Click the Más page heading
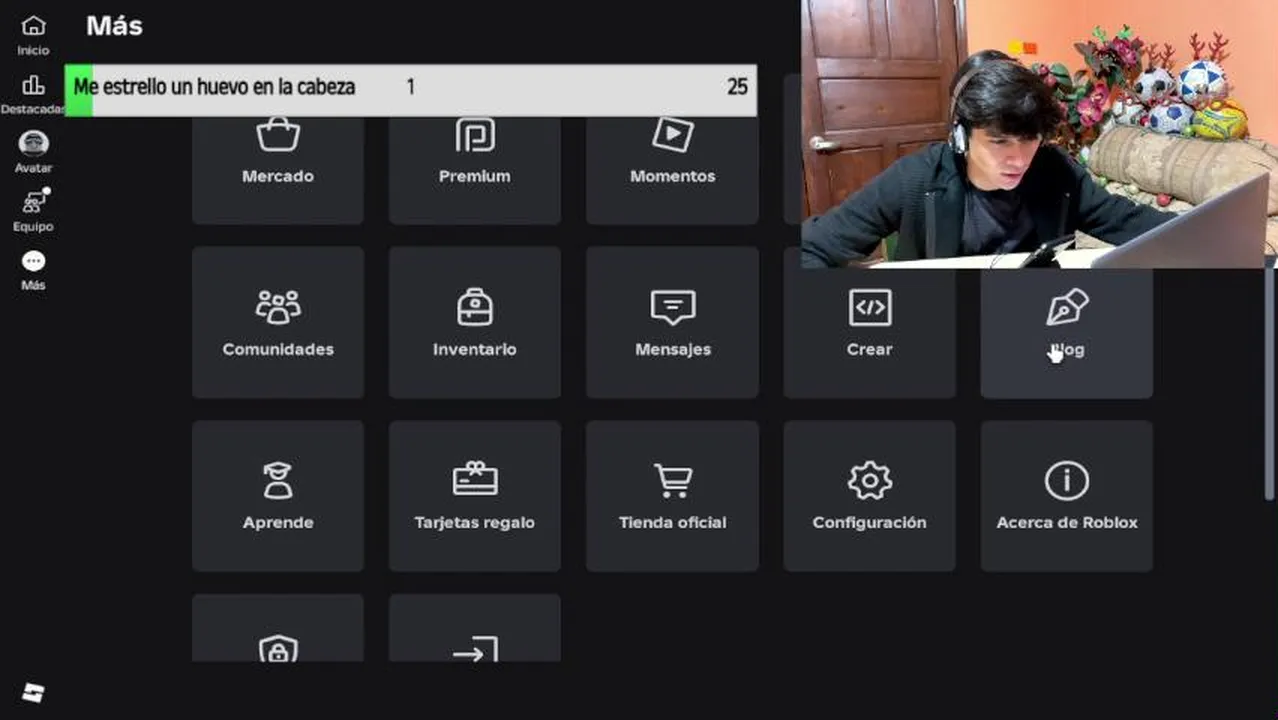 click(x=114, y=26)
